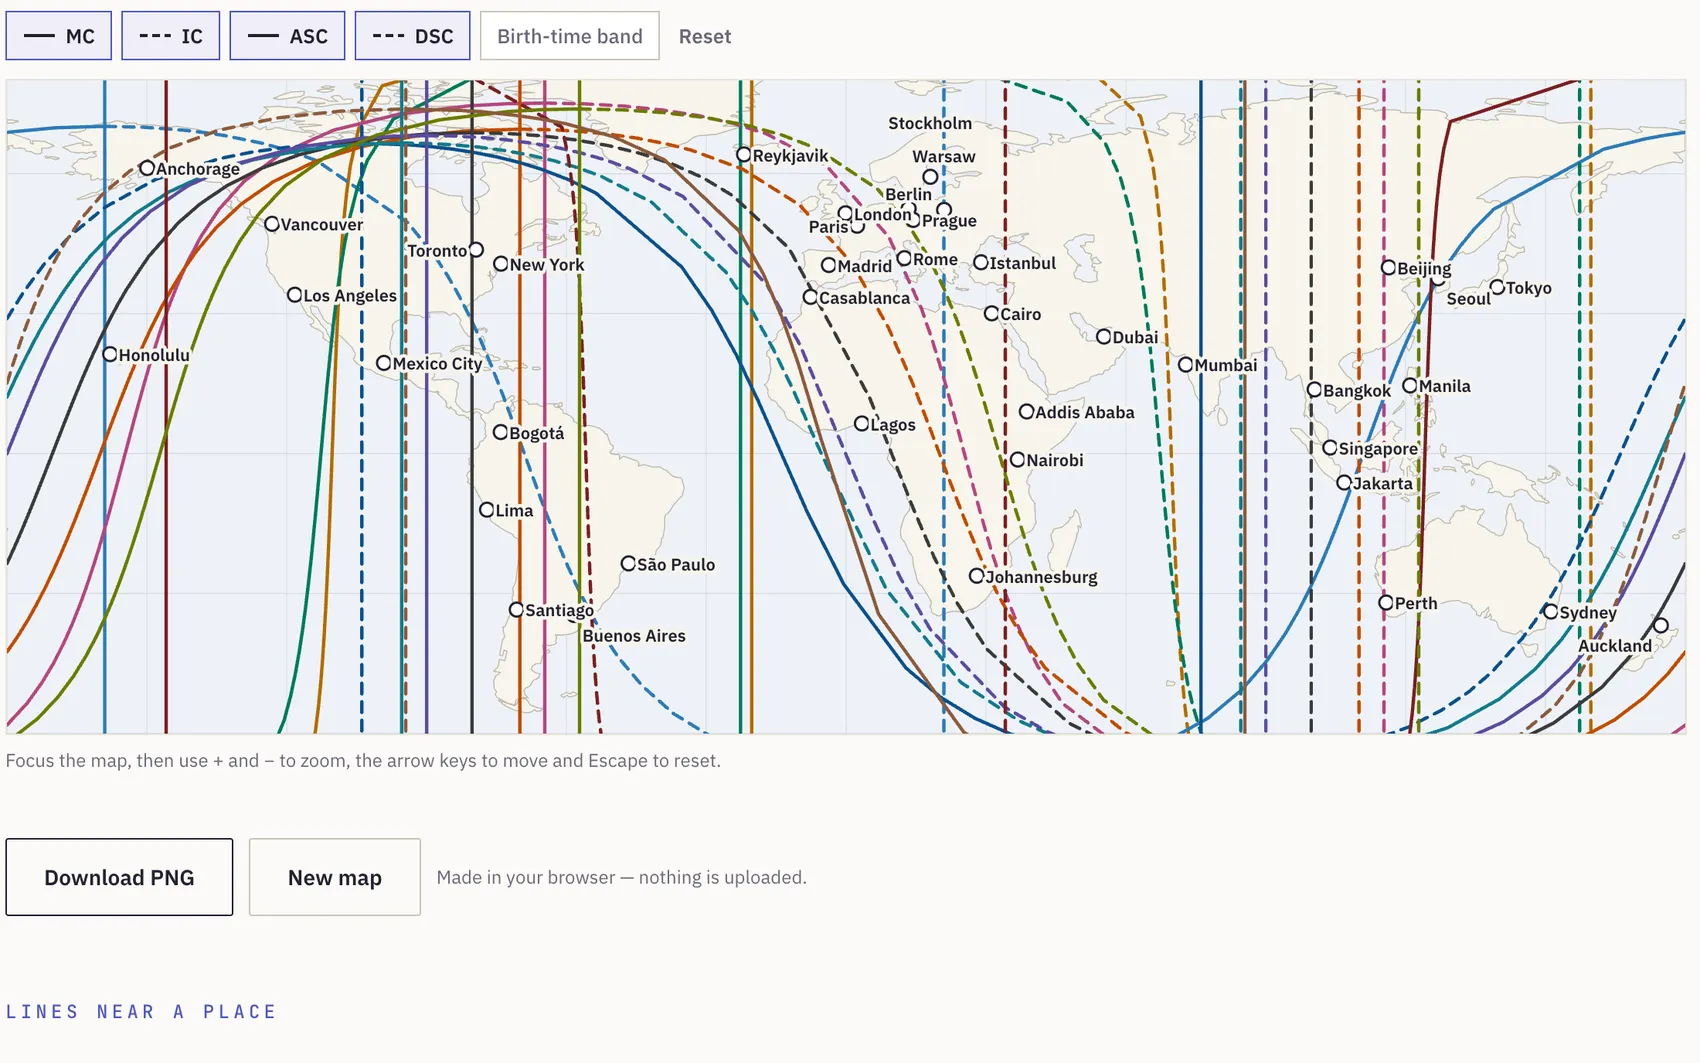This screenshot has height=1063, width=1700.
Task: Click the Tokyo marker circle
Action: tap(1498, 287)
